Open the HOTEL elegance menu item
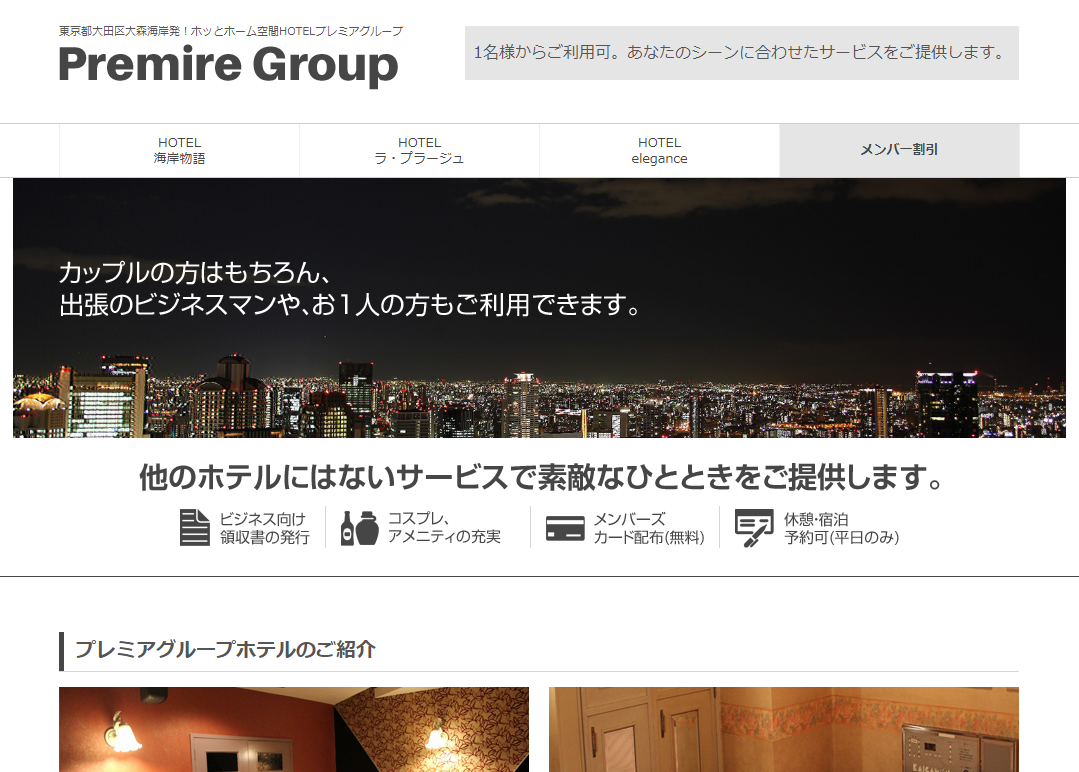The image size is (1079, 772). (x=659, y=151)
